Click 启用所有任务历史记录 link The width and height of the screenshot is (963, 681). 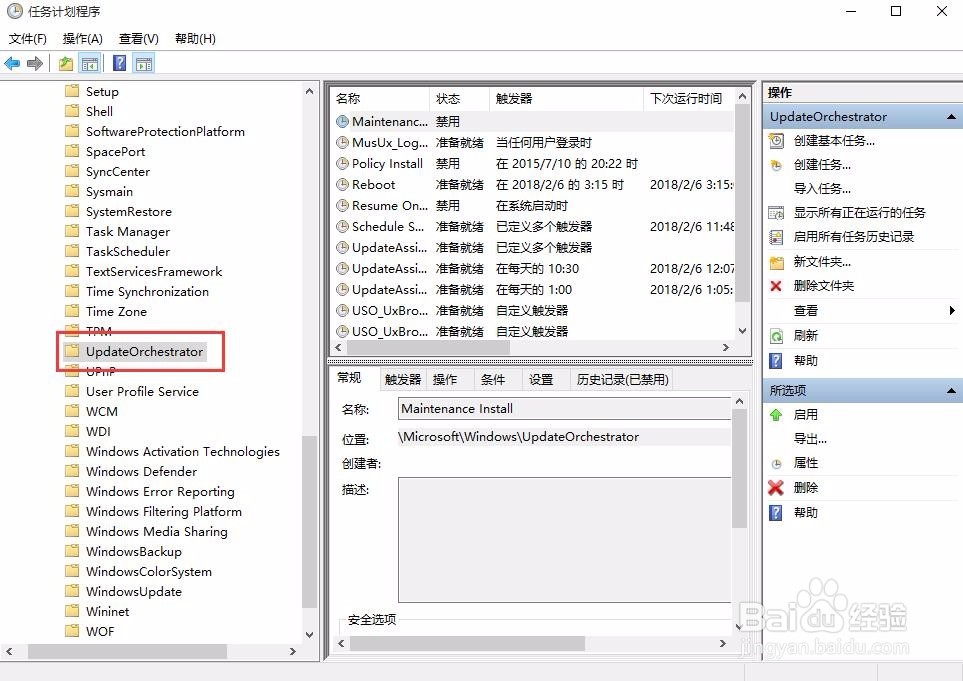tap(853, 237)
